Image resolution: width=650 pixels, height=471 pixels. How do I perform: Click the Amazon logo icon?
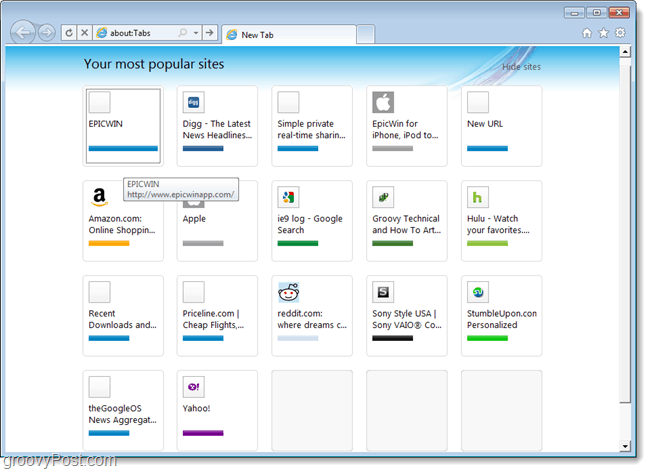(x=99, y=197)
